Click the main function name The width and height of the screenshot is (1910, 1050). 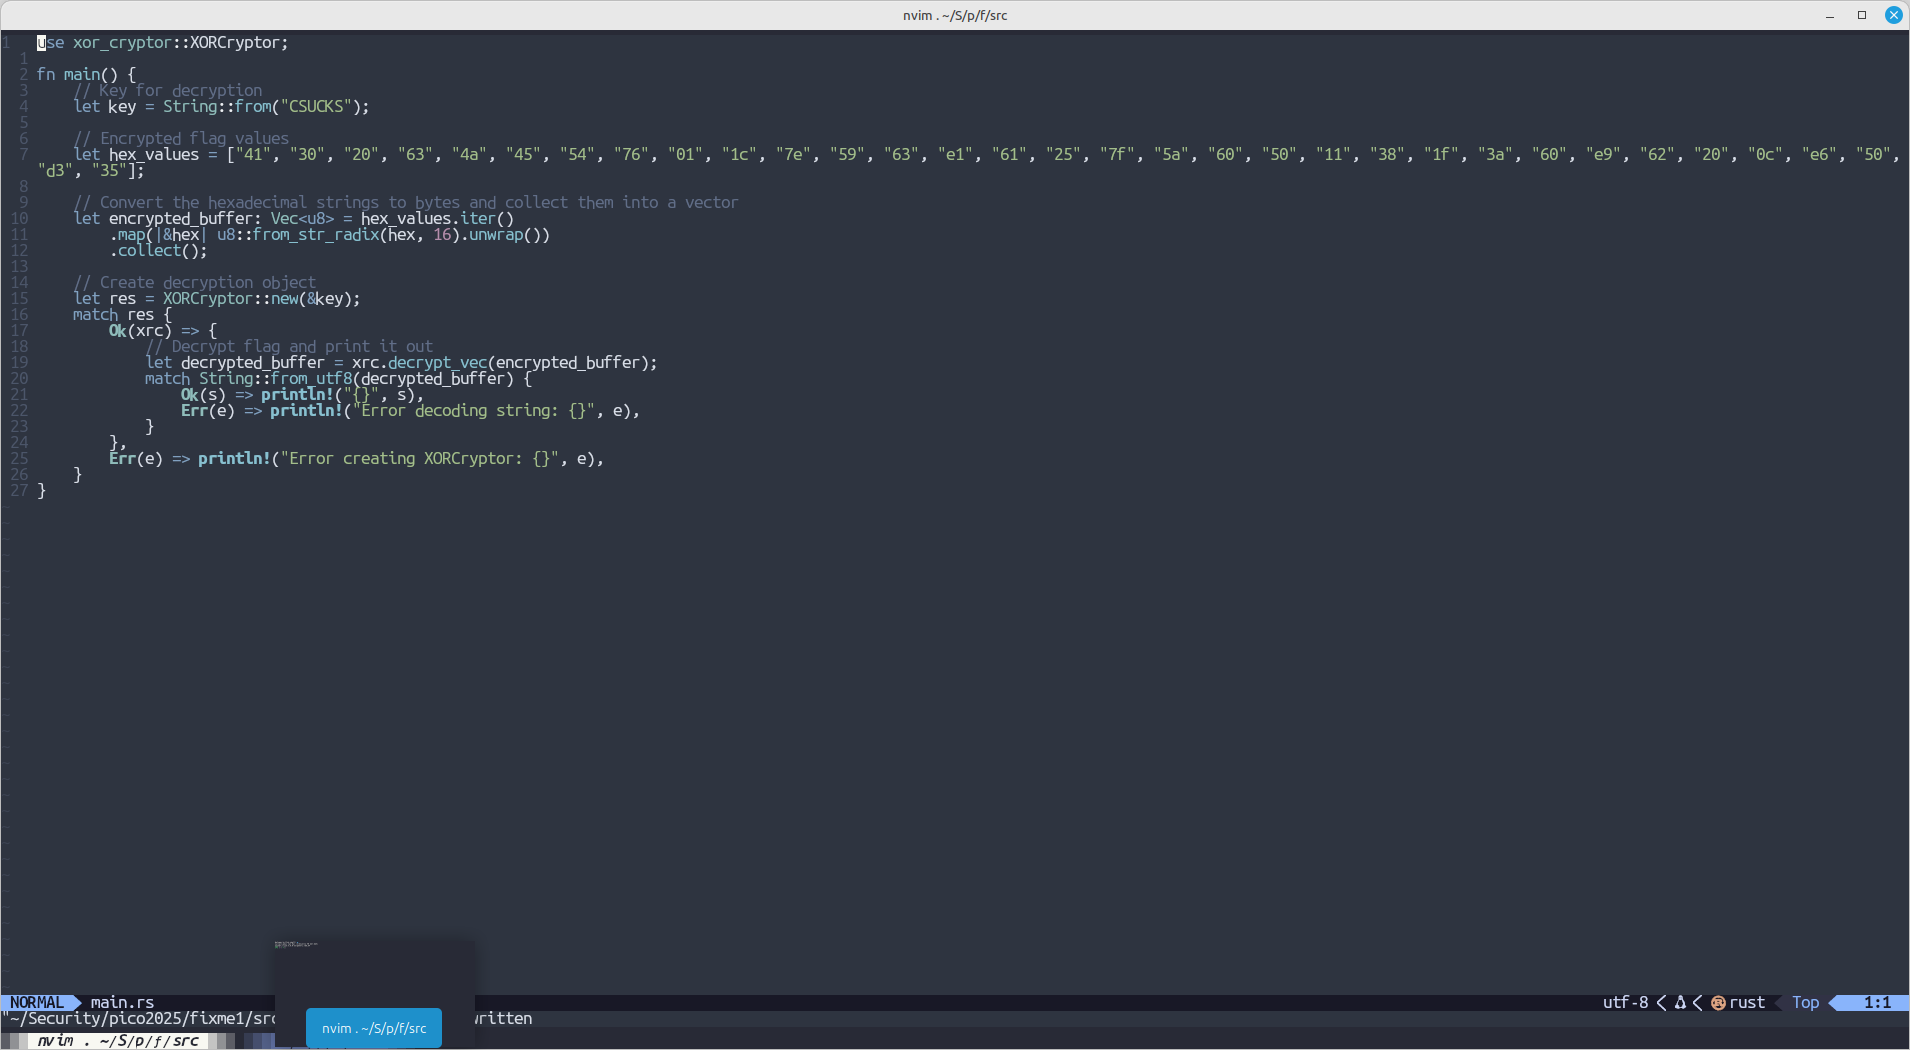point(82,75)
